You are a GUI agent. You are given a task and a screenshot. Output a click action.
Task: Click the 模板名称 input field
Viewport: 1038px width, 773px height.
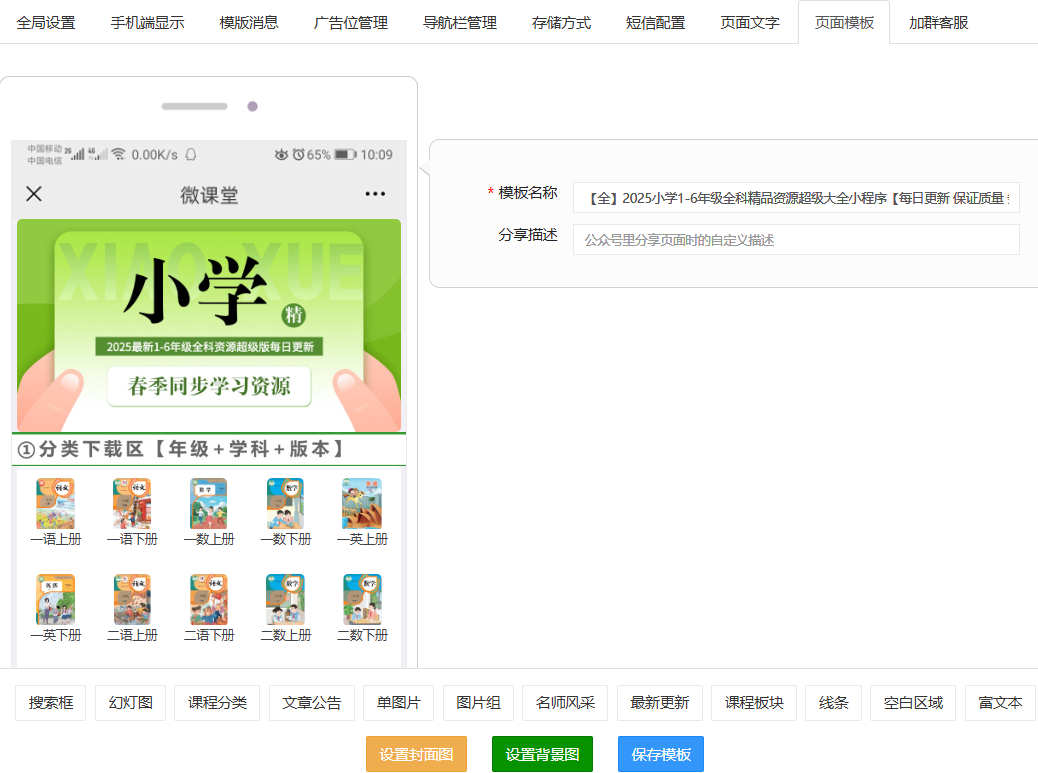795,198
